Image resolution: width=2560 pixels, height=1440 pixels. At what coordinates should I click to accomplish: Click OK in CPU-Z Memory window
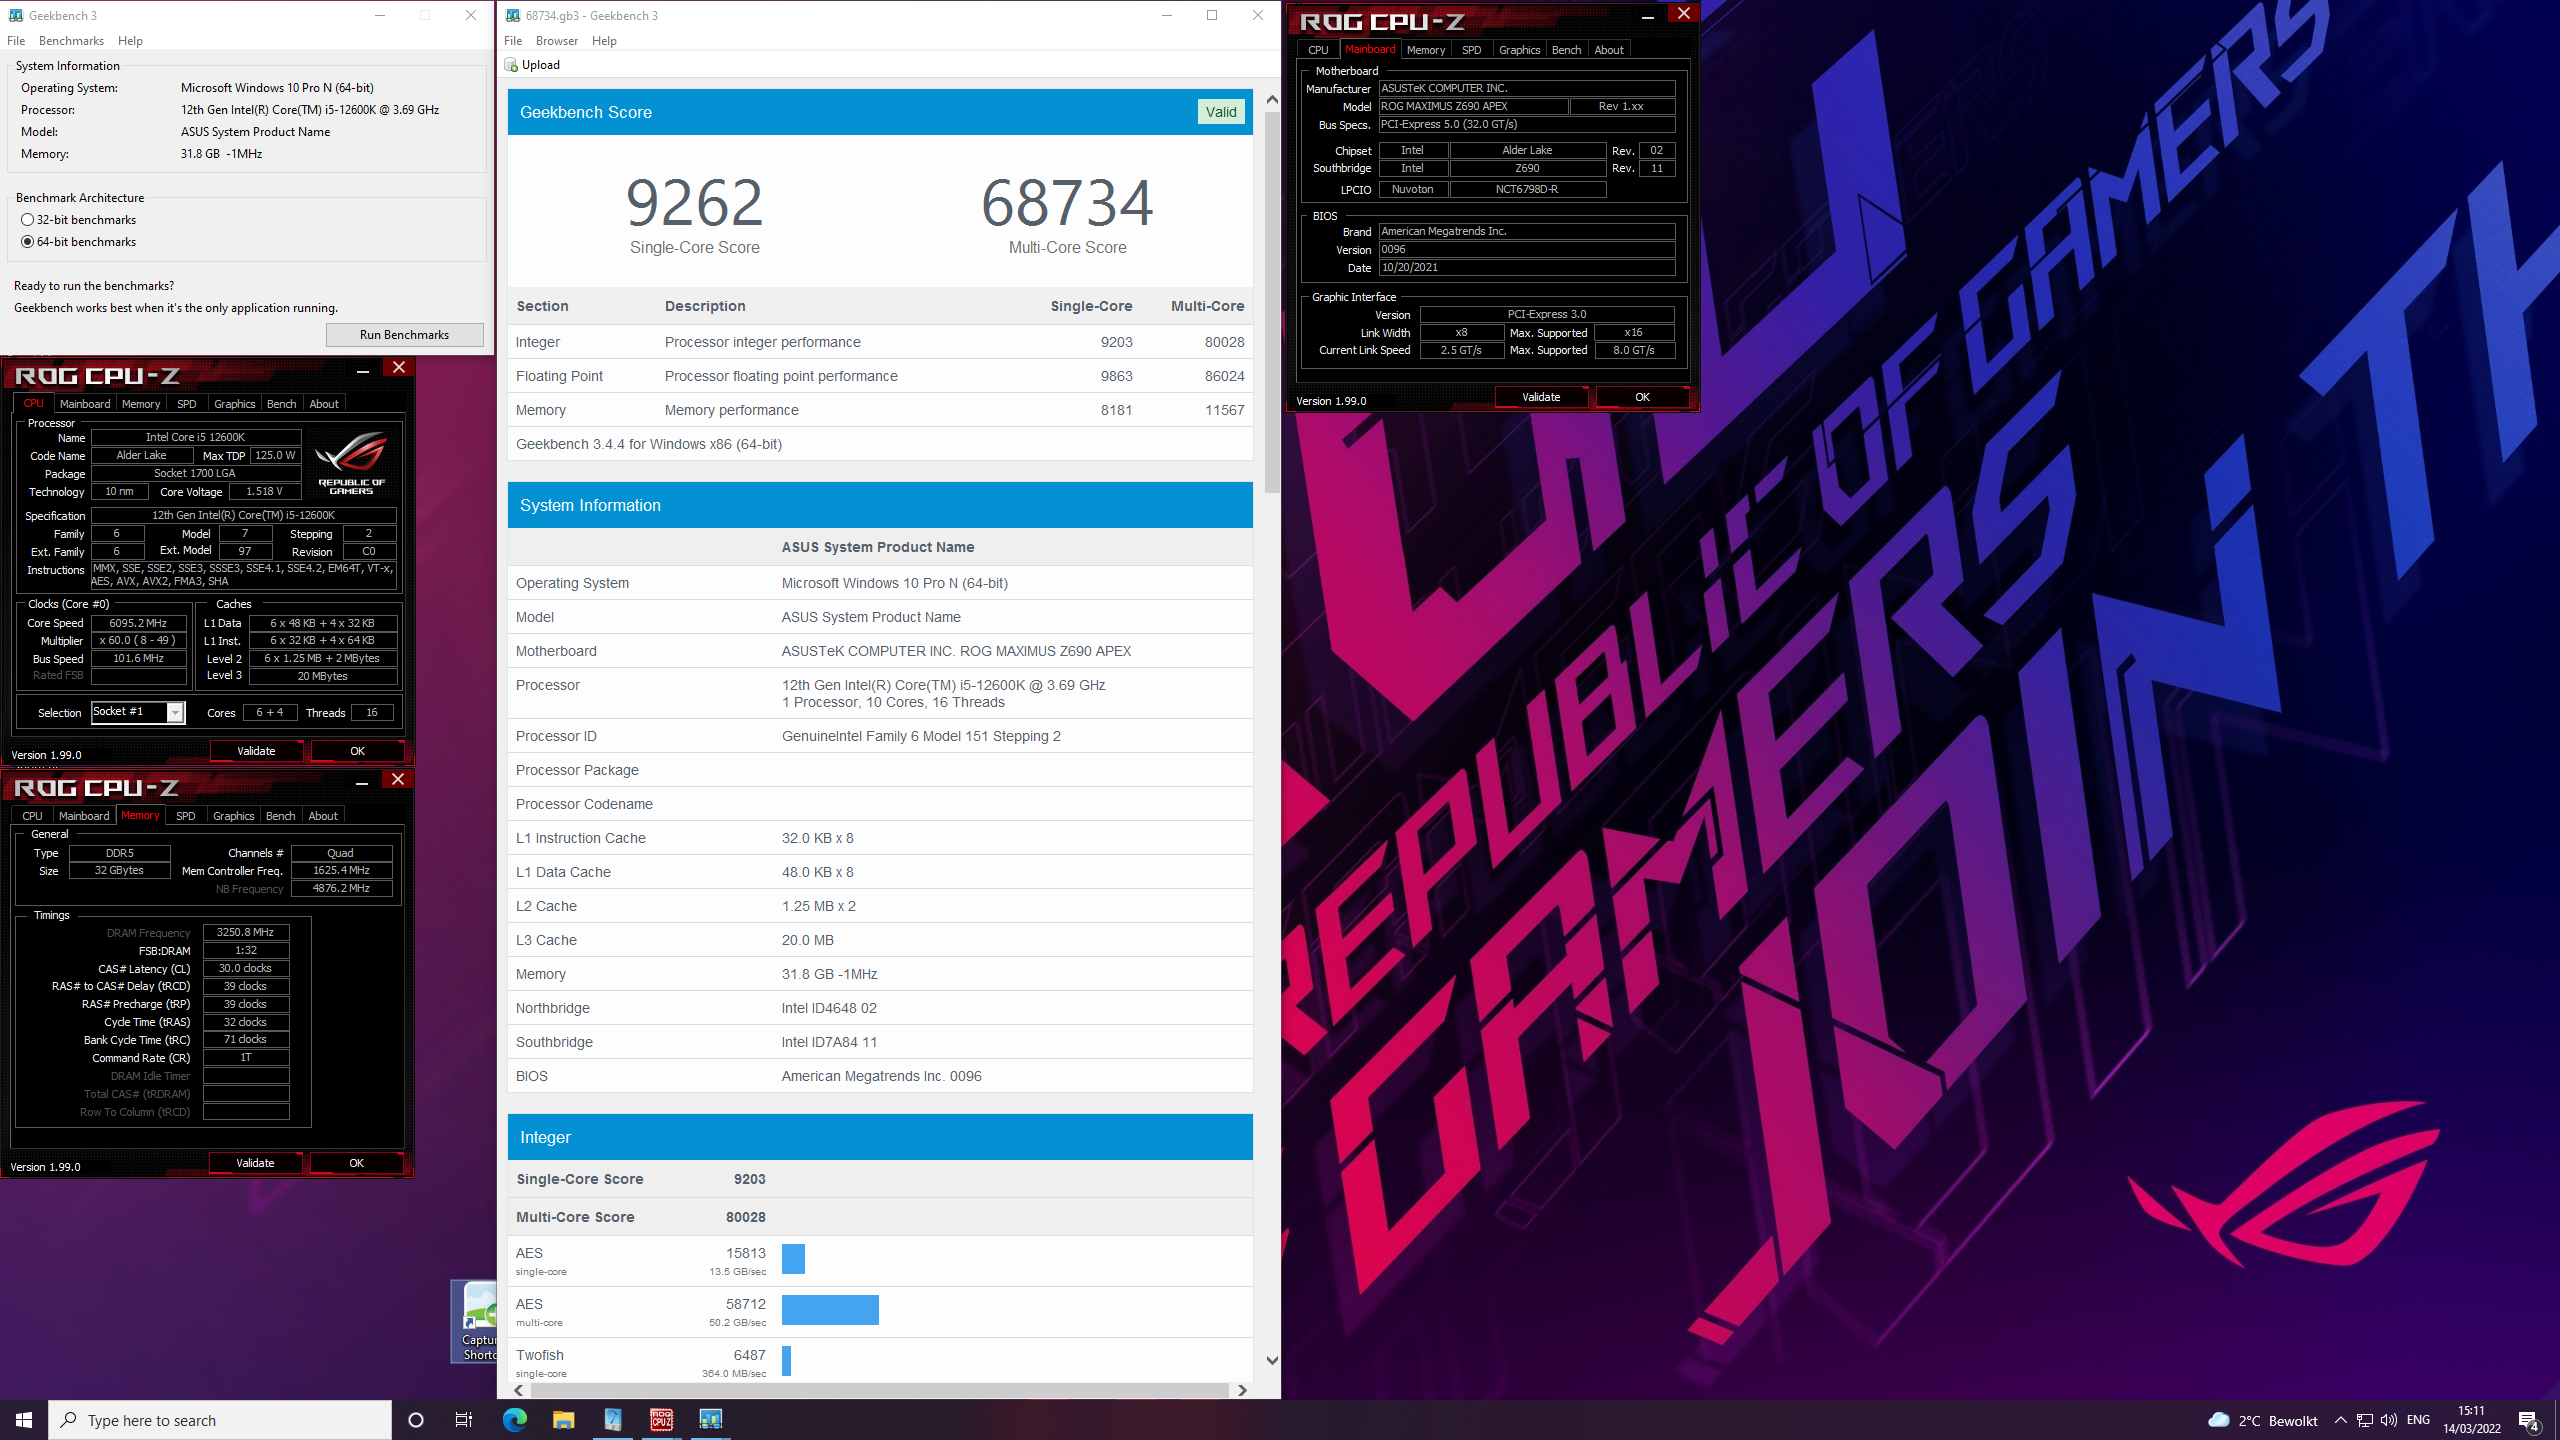coord(356,1163)
